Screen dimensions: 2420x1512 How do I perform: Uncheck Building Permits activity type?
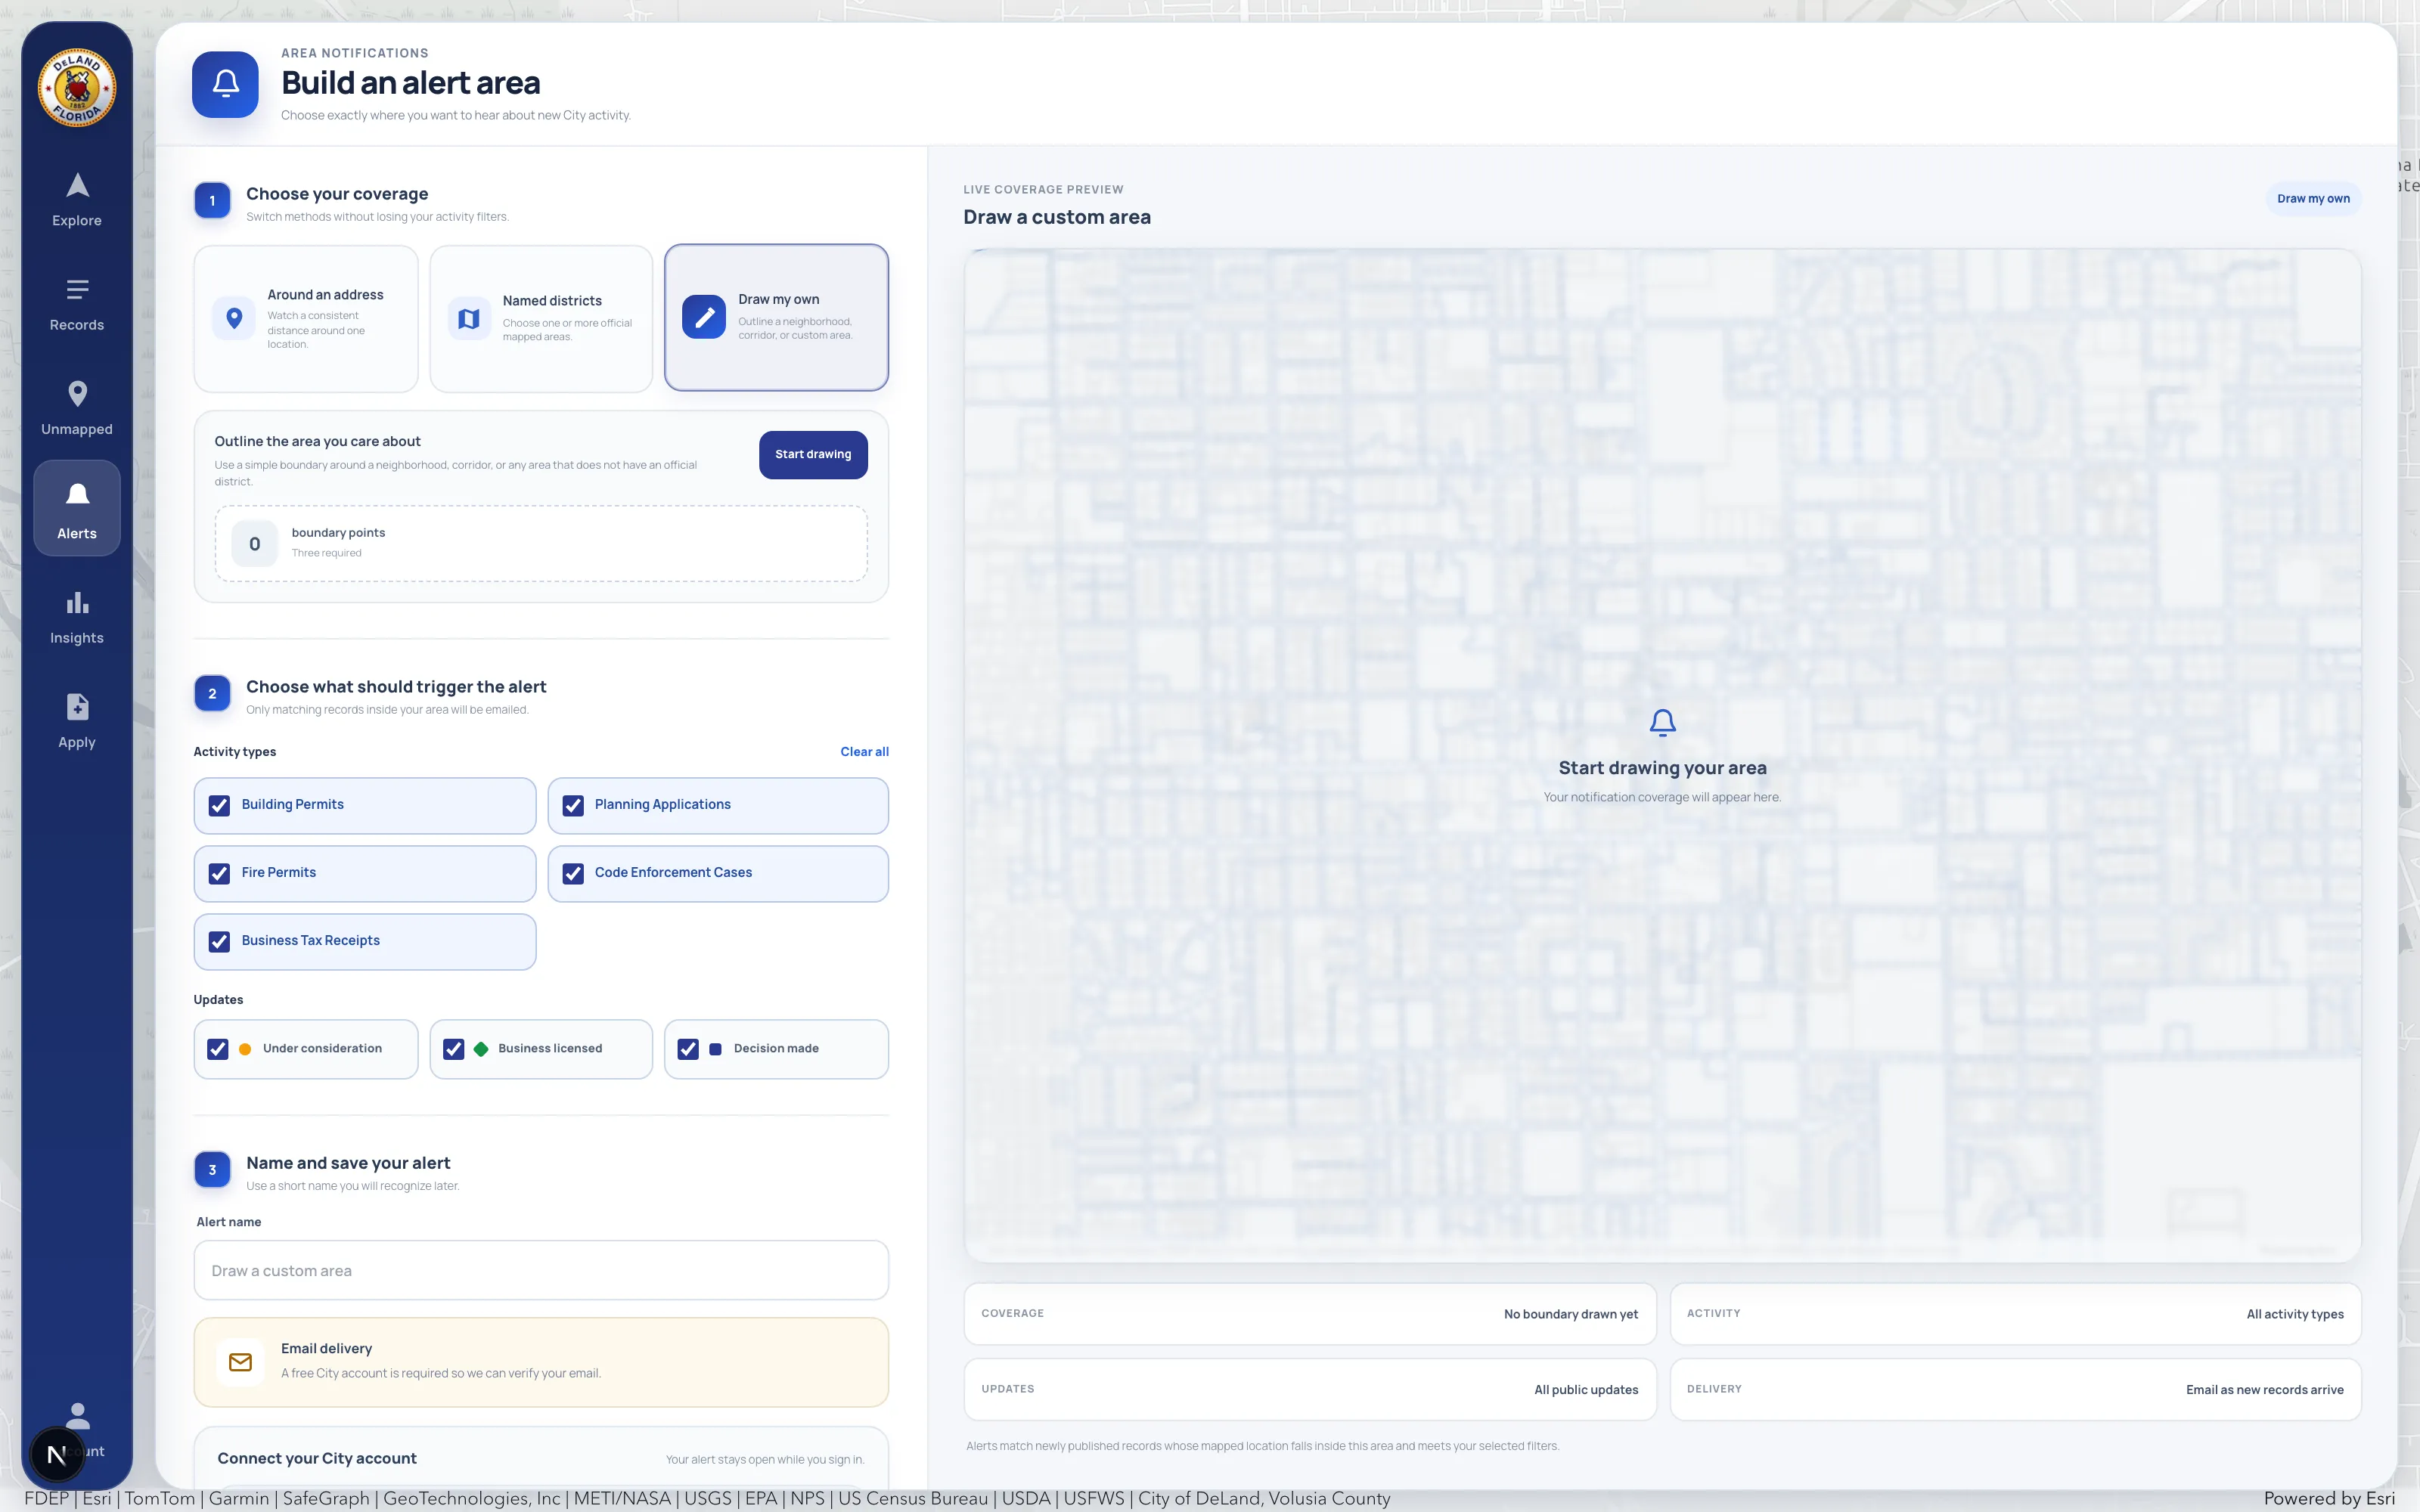pos(219,806)
